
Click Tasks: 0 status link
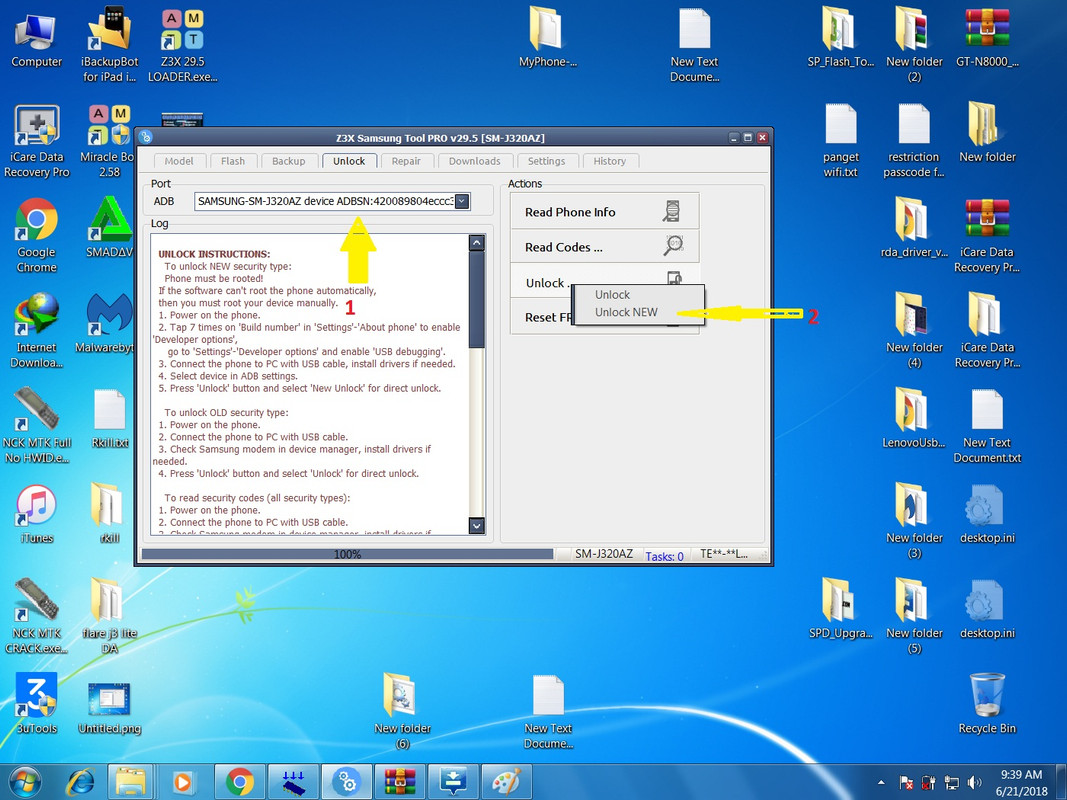(x=664, y=556)
